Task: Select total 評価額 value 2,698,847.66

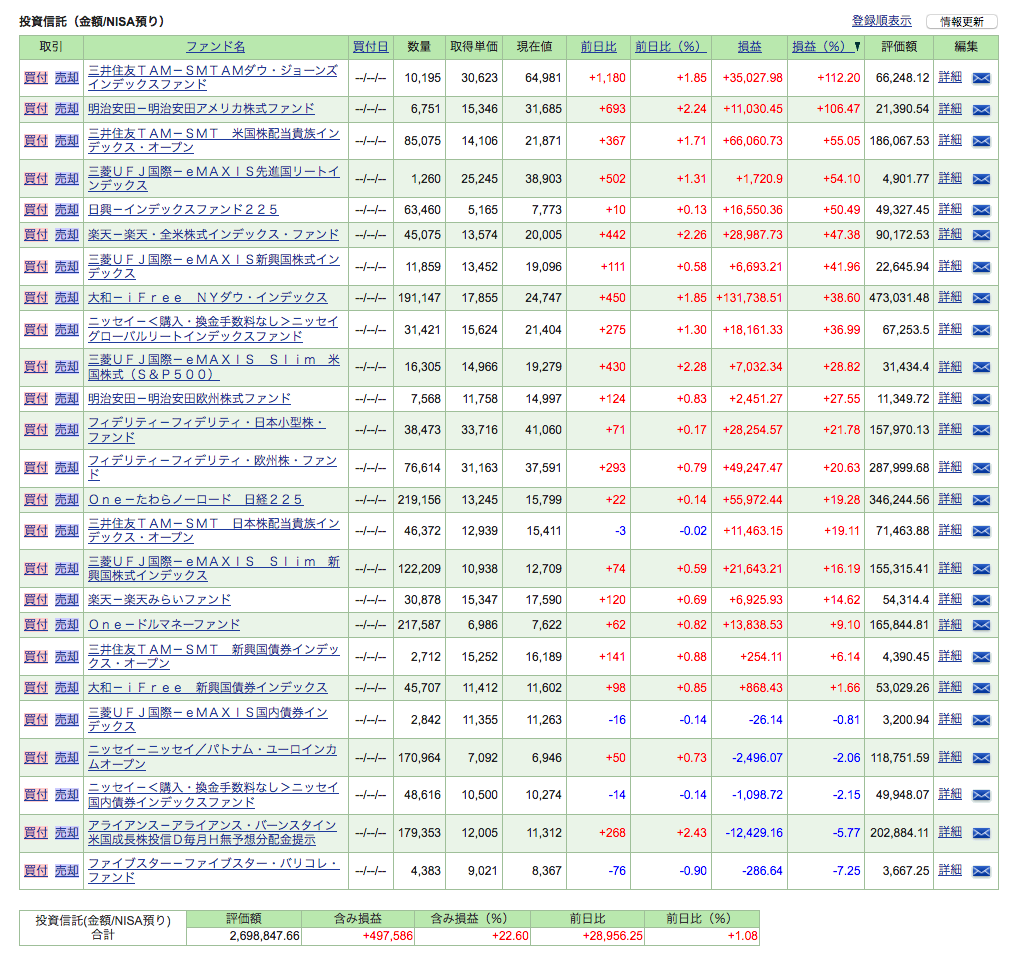Action: pos(264,936)
